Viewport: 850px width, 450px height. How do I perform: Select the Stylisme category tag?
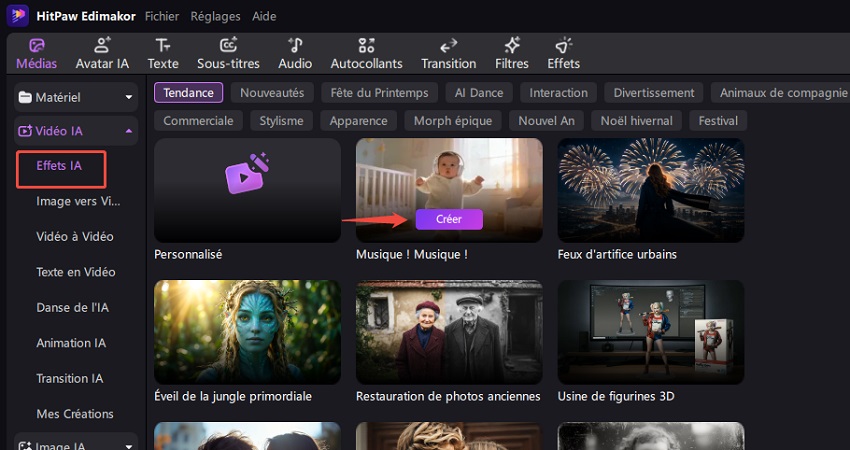(x=281, y=121)
